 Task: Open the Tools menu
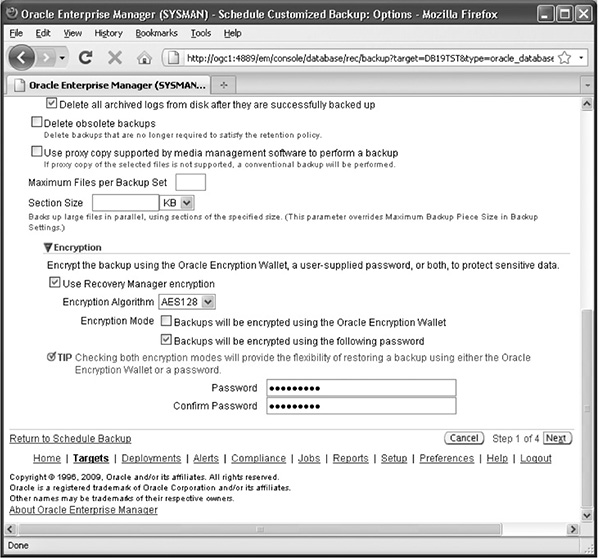coord(201,33)
